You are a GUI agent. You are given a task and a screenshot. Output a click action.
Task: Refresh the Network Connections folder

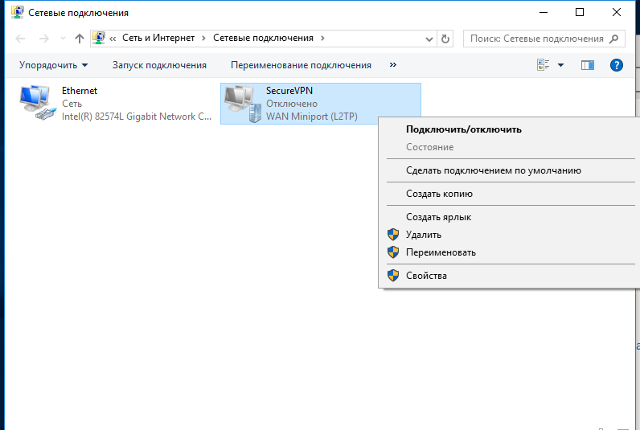(445, 39)
